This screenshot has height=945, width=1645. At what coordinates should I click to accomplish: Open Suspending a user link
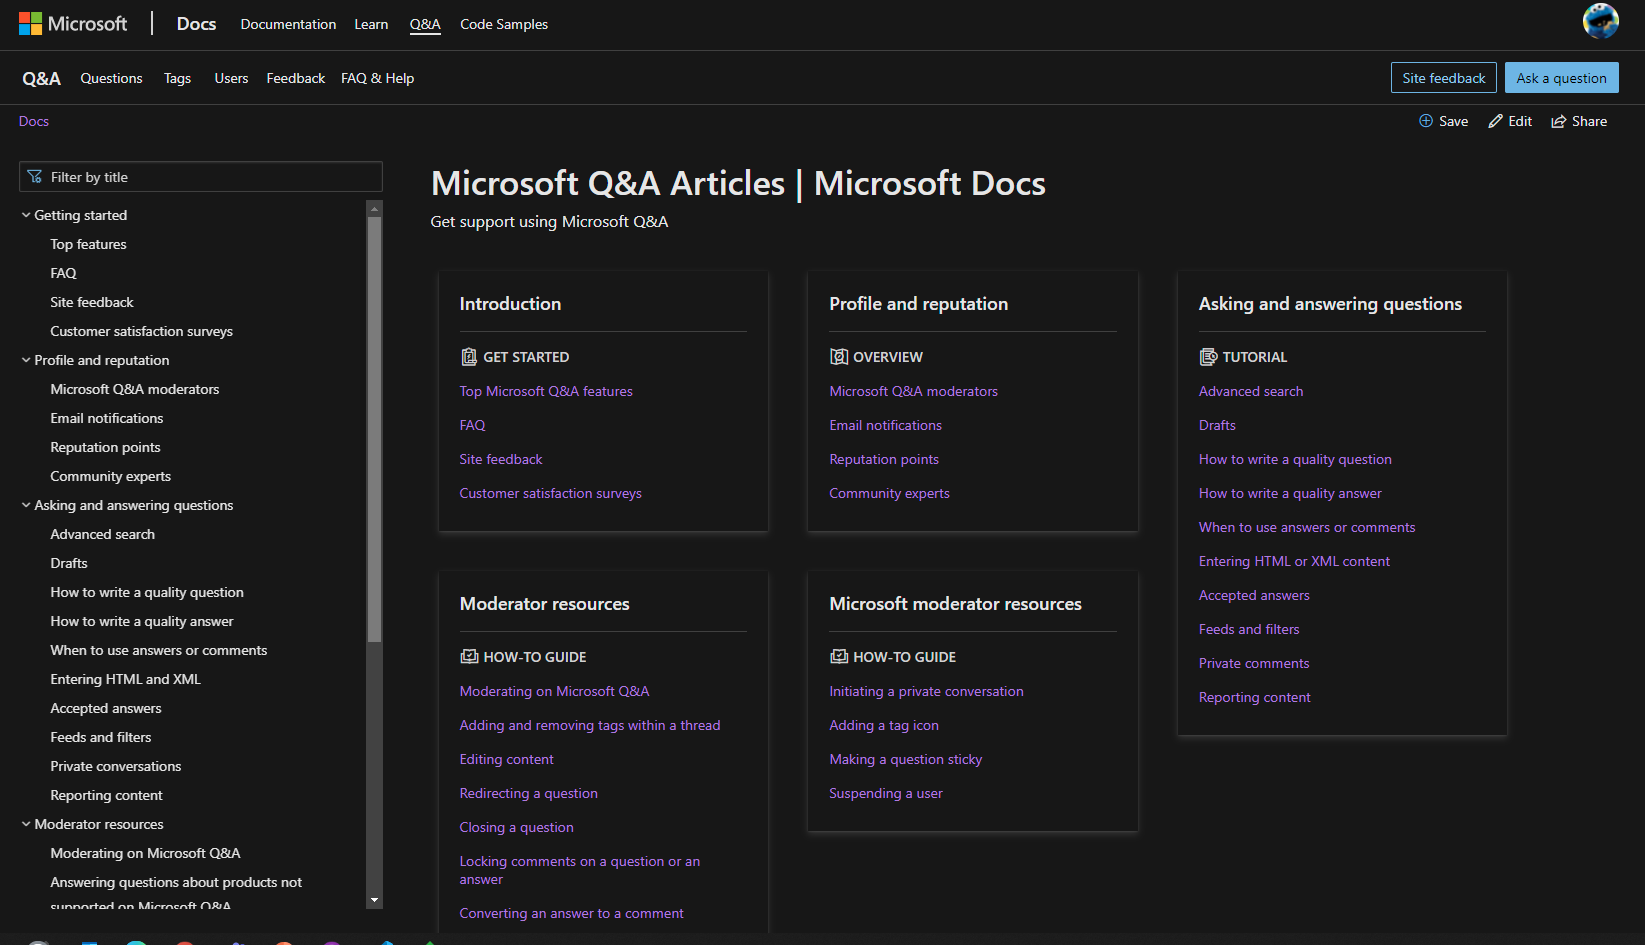coord(886,793)
